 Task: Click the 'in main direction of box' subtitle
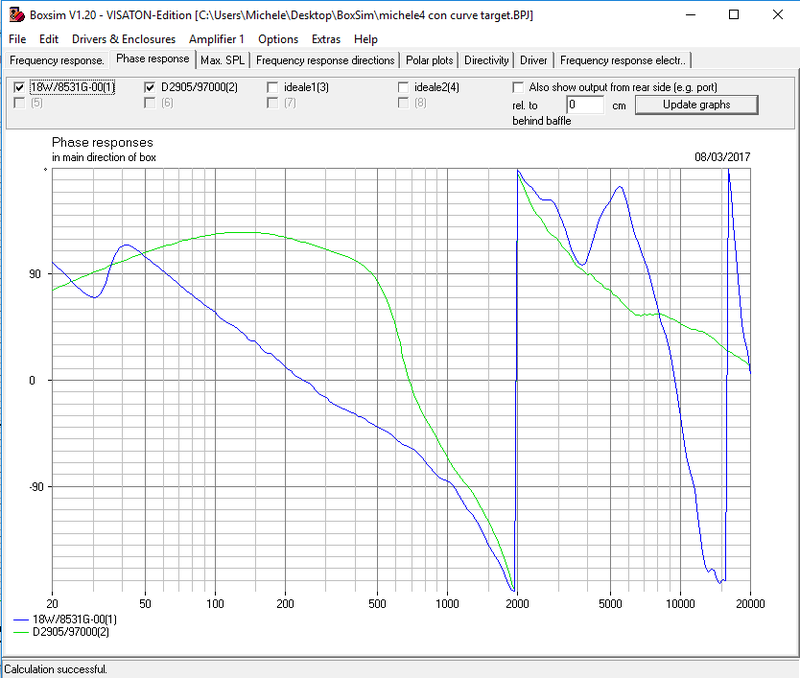[104, 157]
